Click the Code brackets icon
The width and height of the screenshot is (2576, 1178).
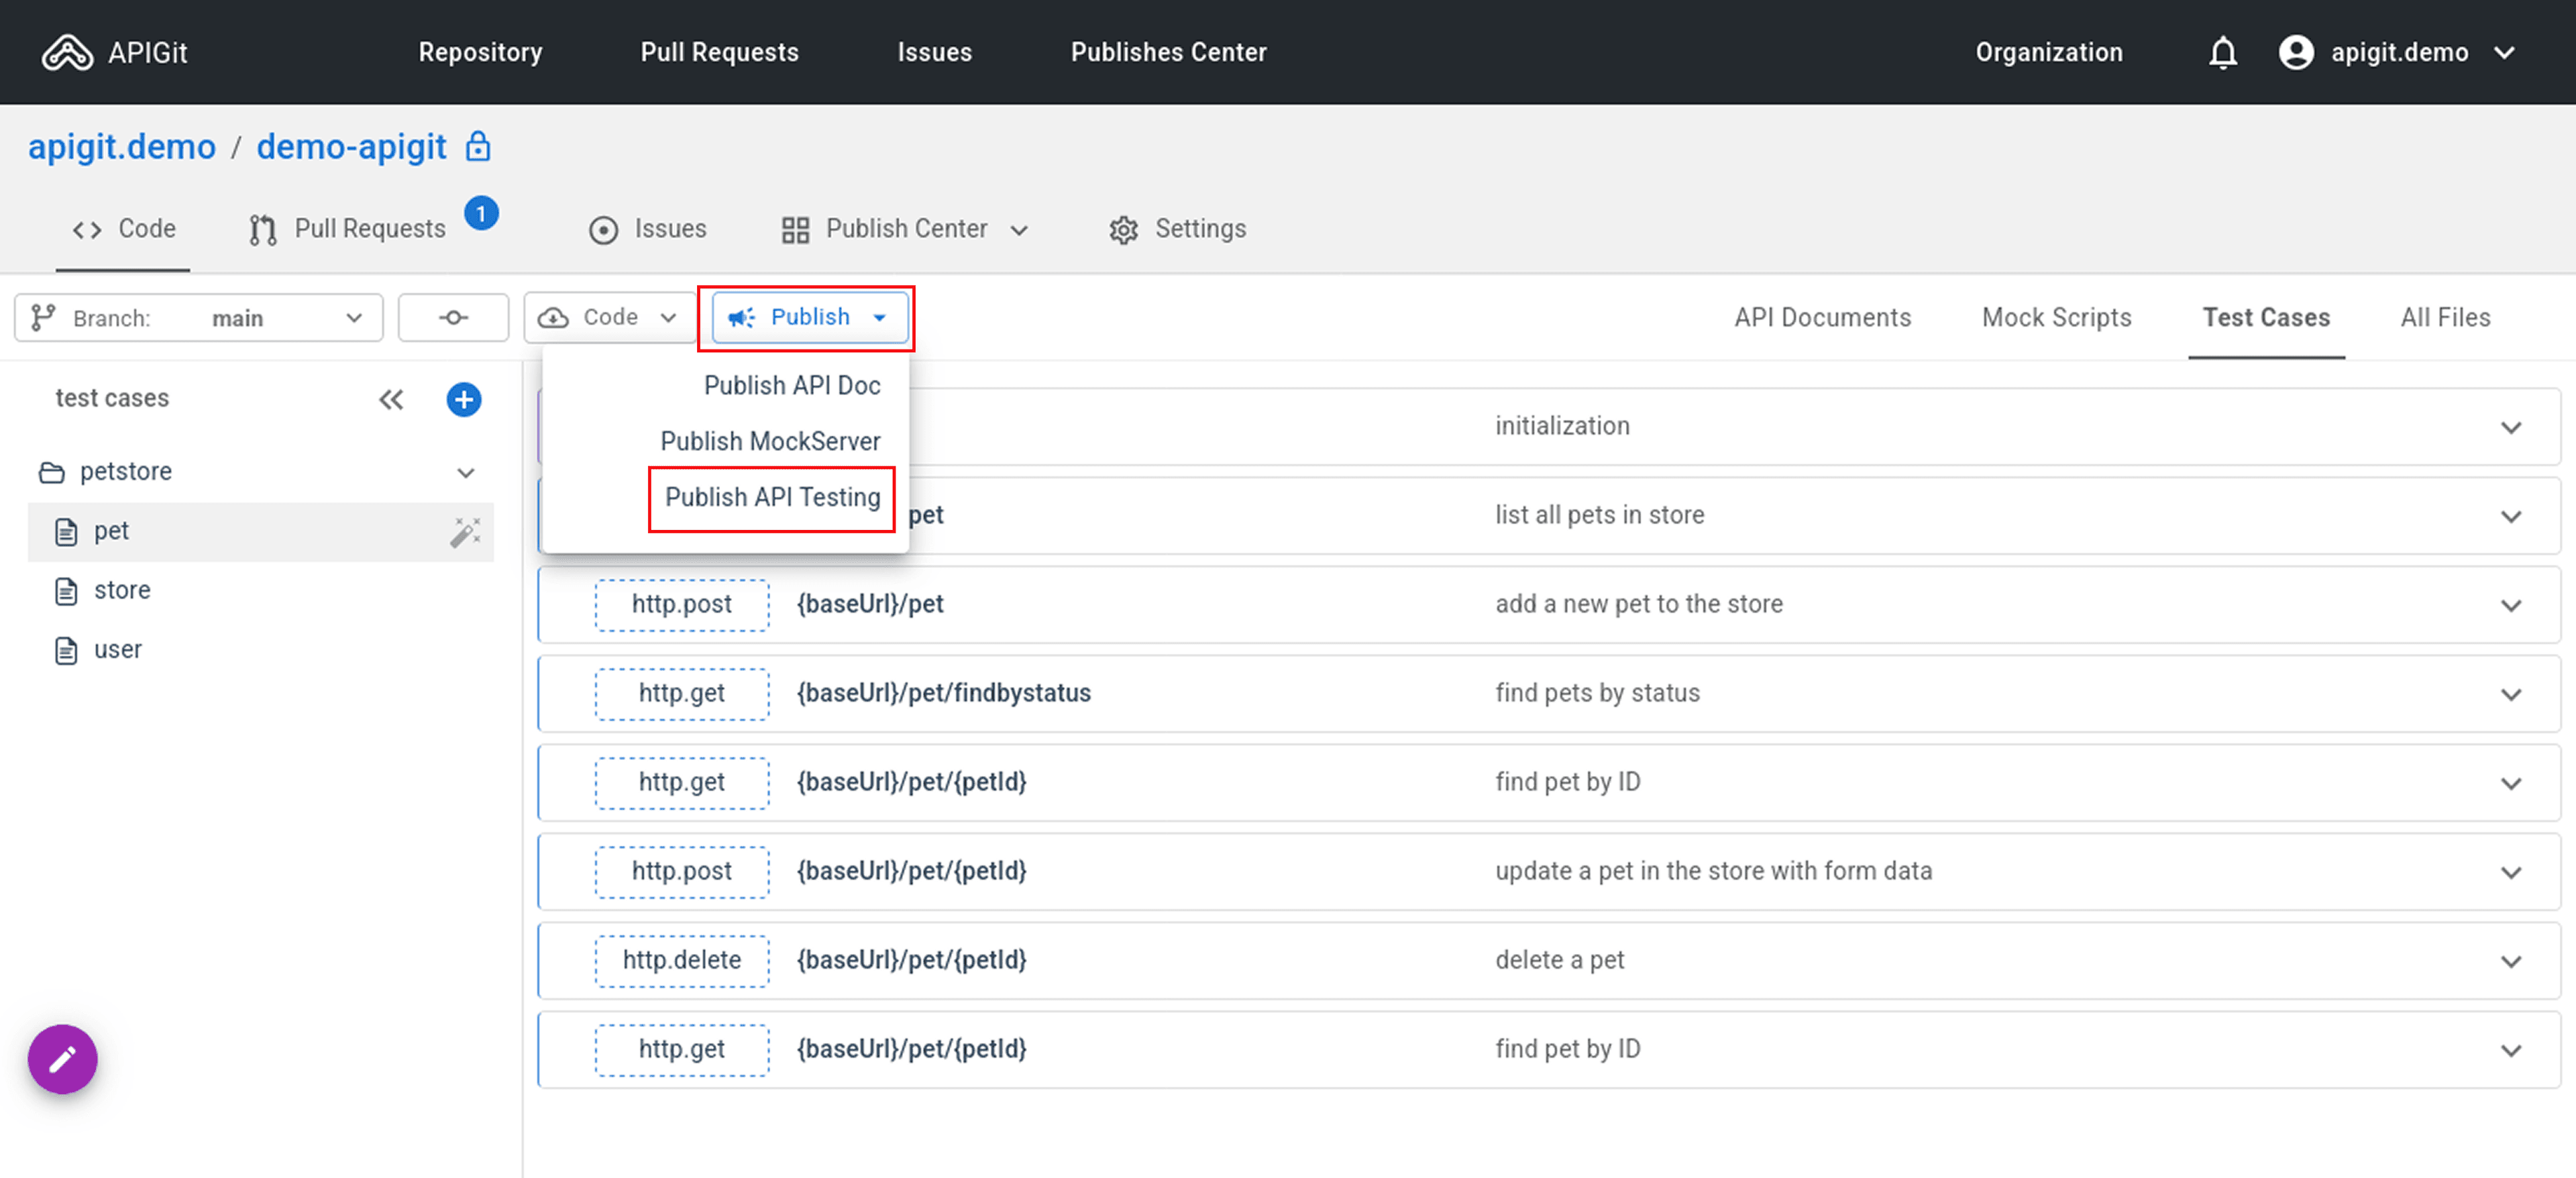tap(87, 230)
